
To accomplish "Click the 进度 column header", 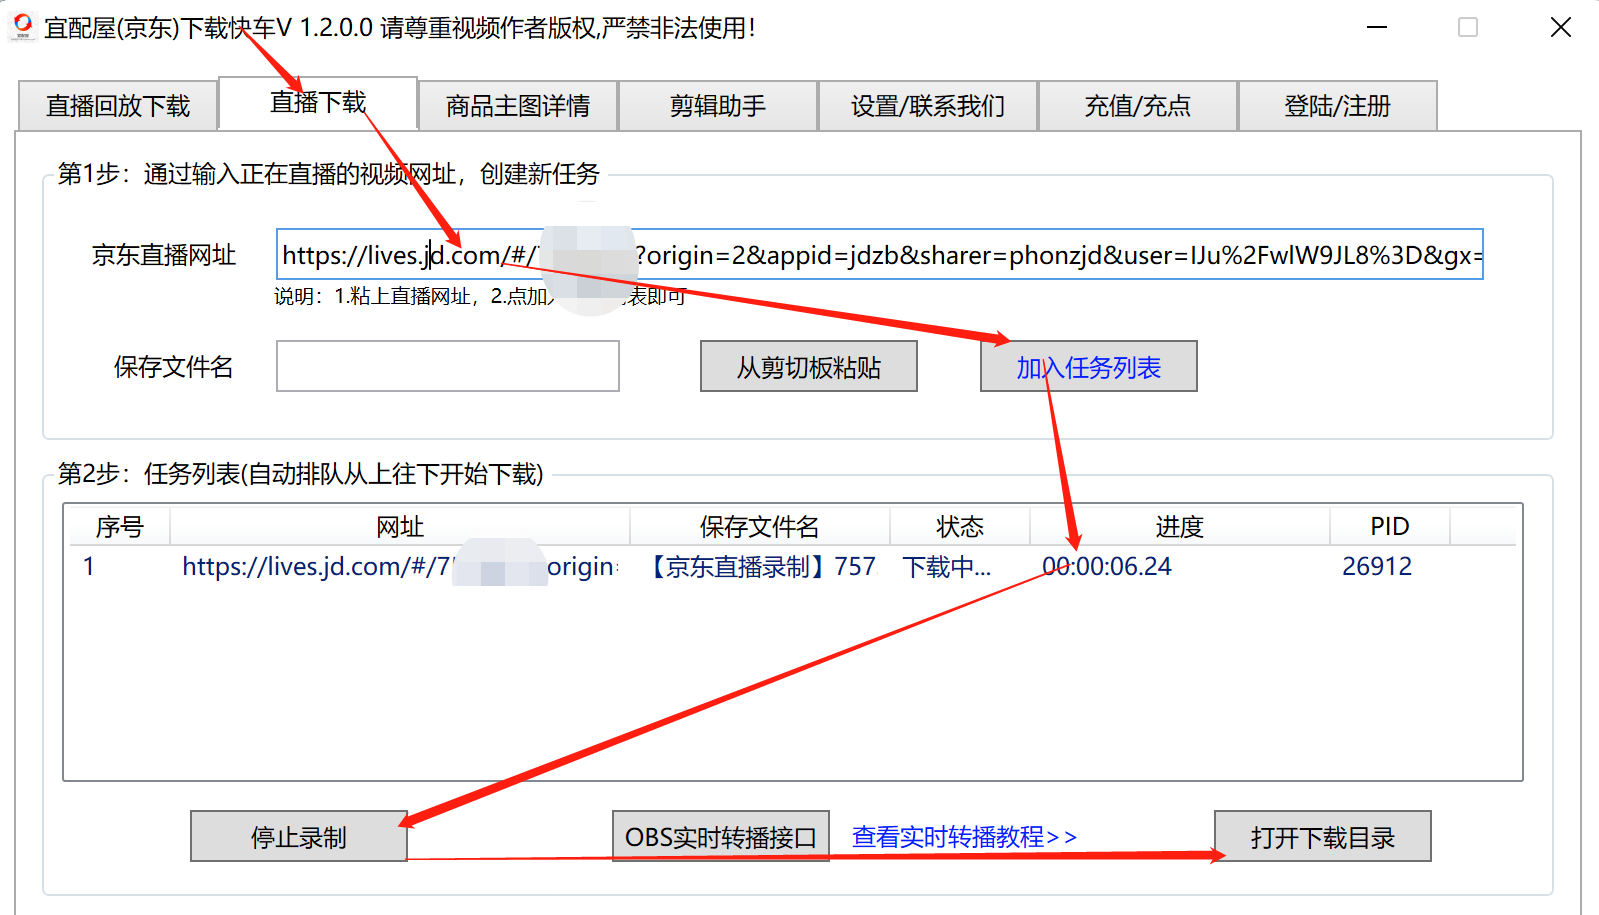I will click(x=1180, y=527).
